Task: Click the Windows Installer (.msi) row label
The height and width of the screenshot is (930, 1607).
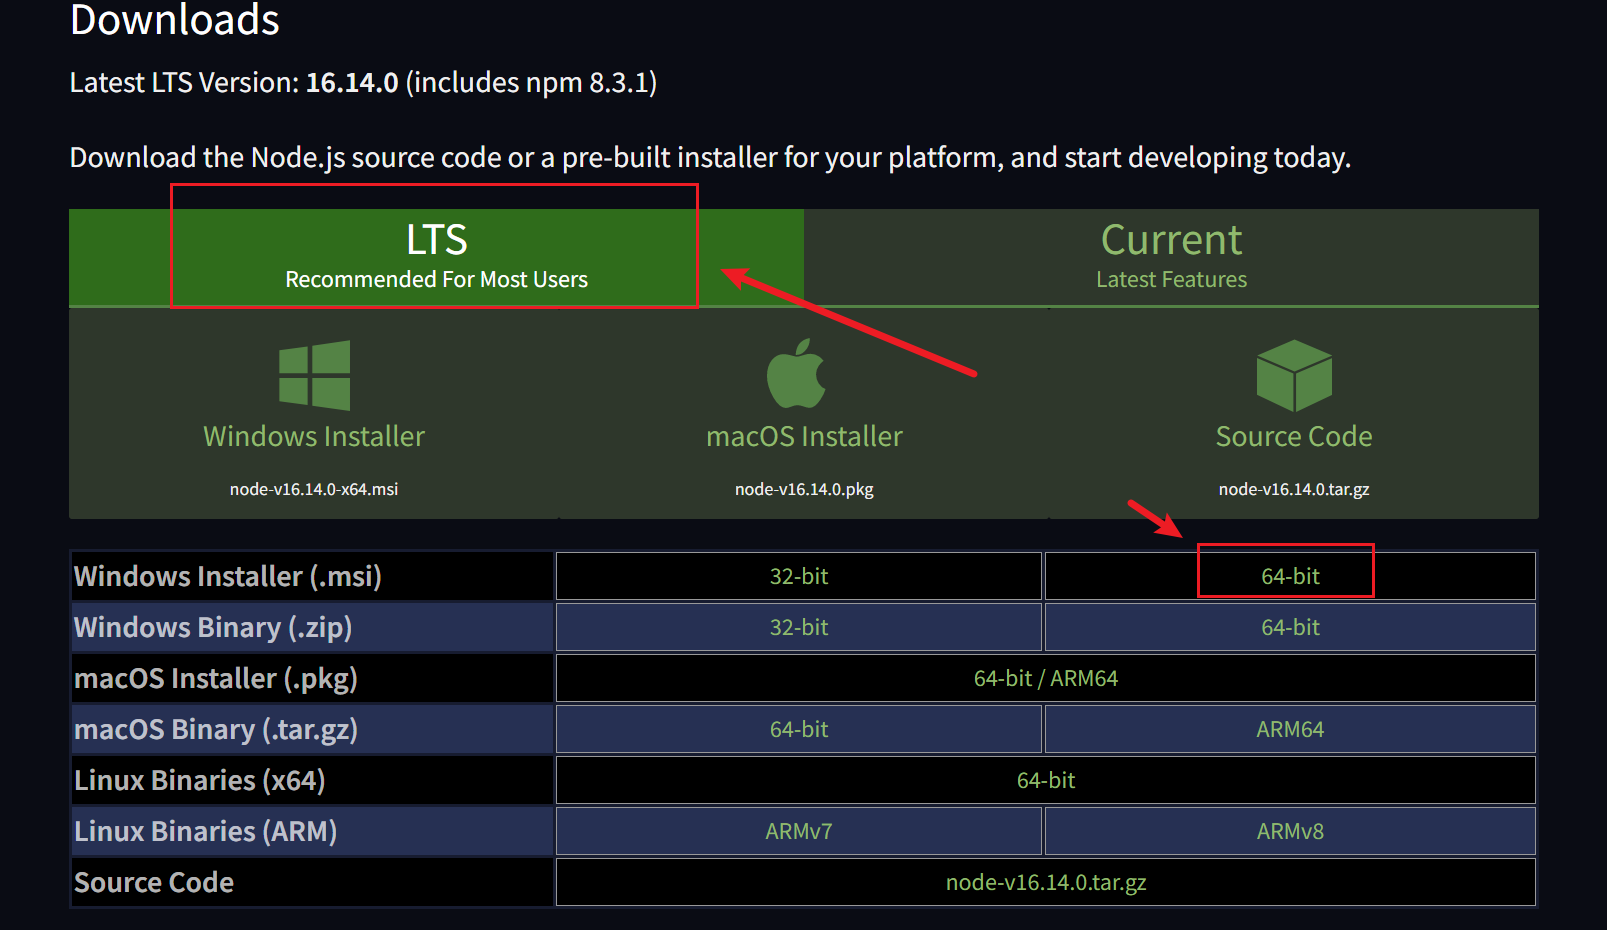Action: point(228,576)
